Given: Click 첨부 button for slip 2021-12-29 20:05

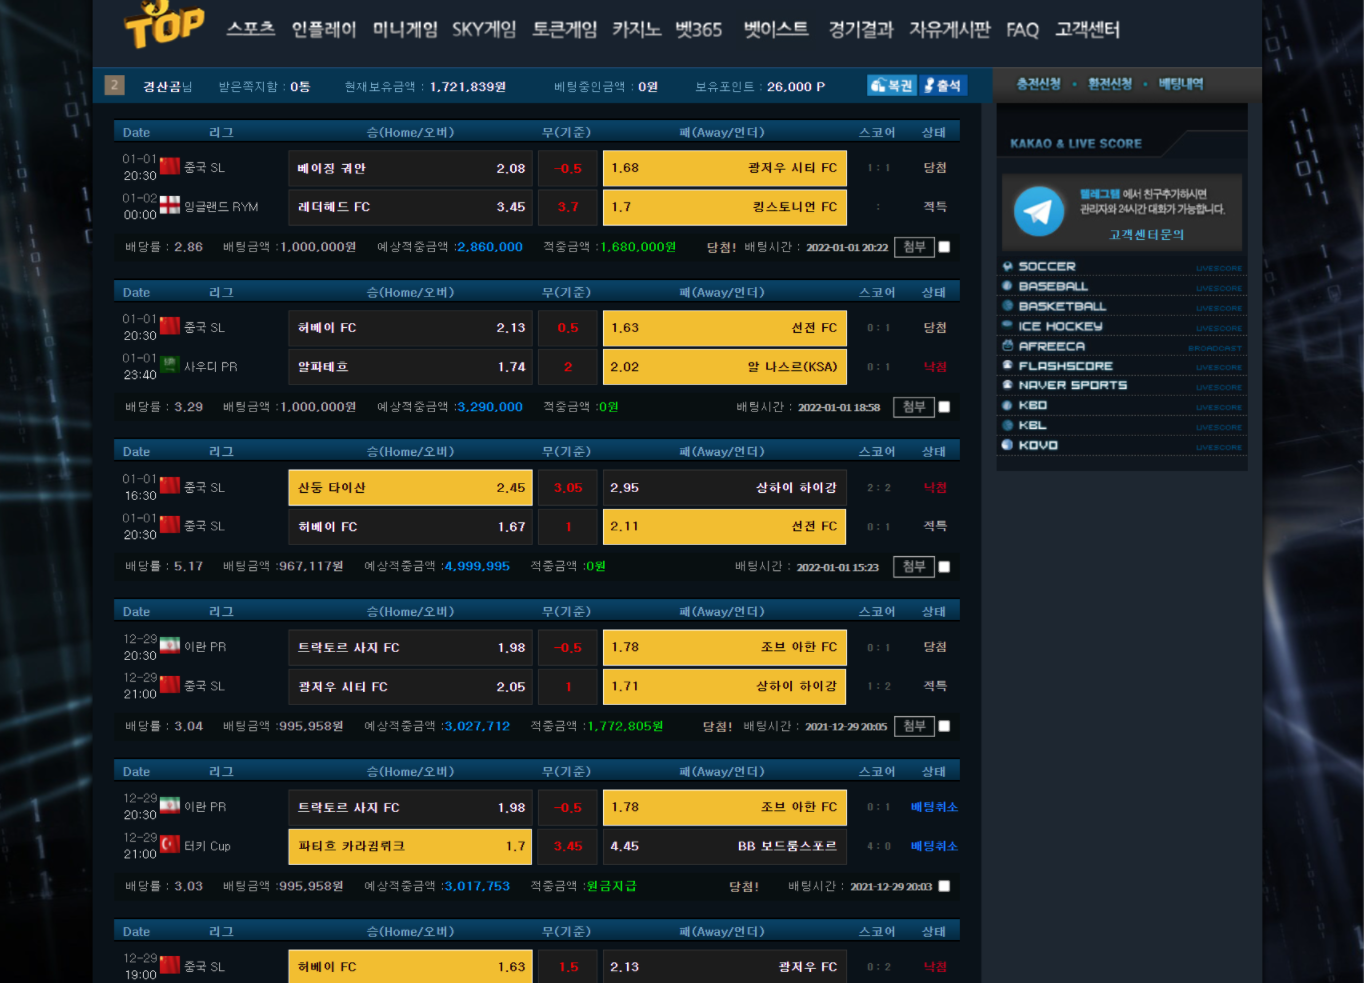Looking at the screenshot, I should (914, 726).
